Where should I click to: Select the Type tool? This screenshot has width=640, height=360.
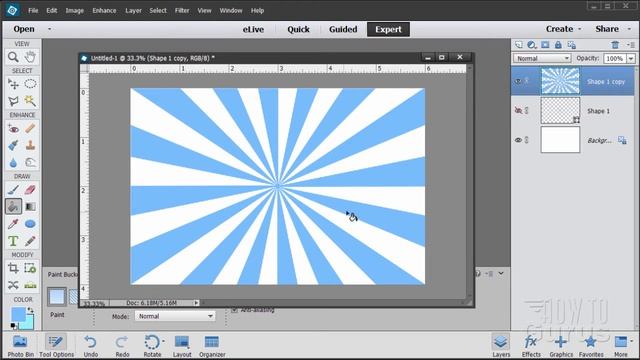tap(13, 241)
